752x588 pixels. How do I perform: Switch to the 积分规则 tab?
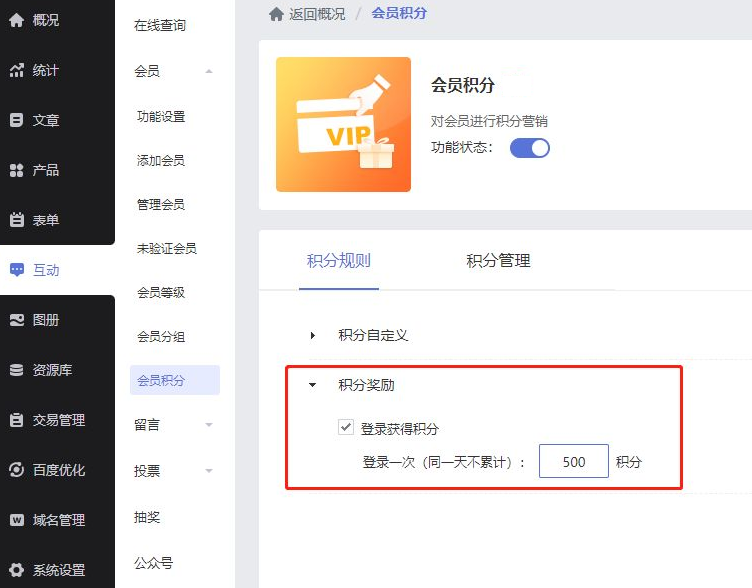339,260
